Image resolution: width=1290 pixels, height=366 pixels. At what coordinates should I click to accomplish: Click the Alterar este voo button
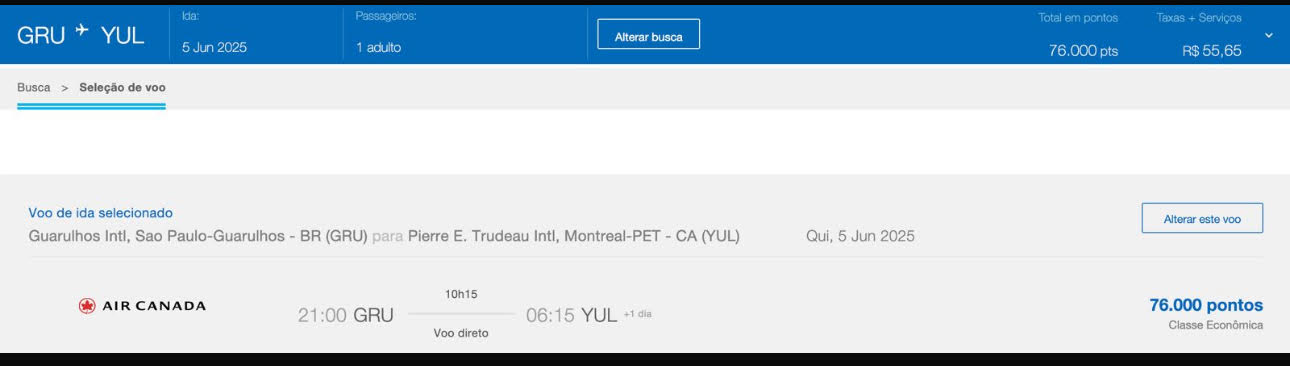[1202, 218]
